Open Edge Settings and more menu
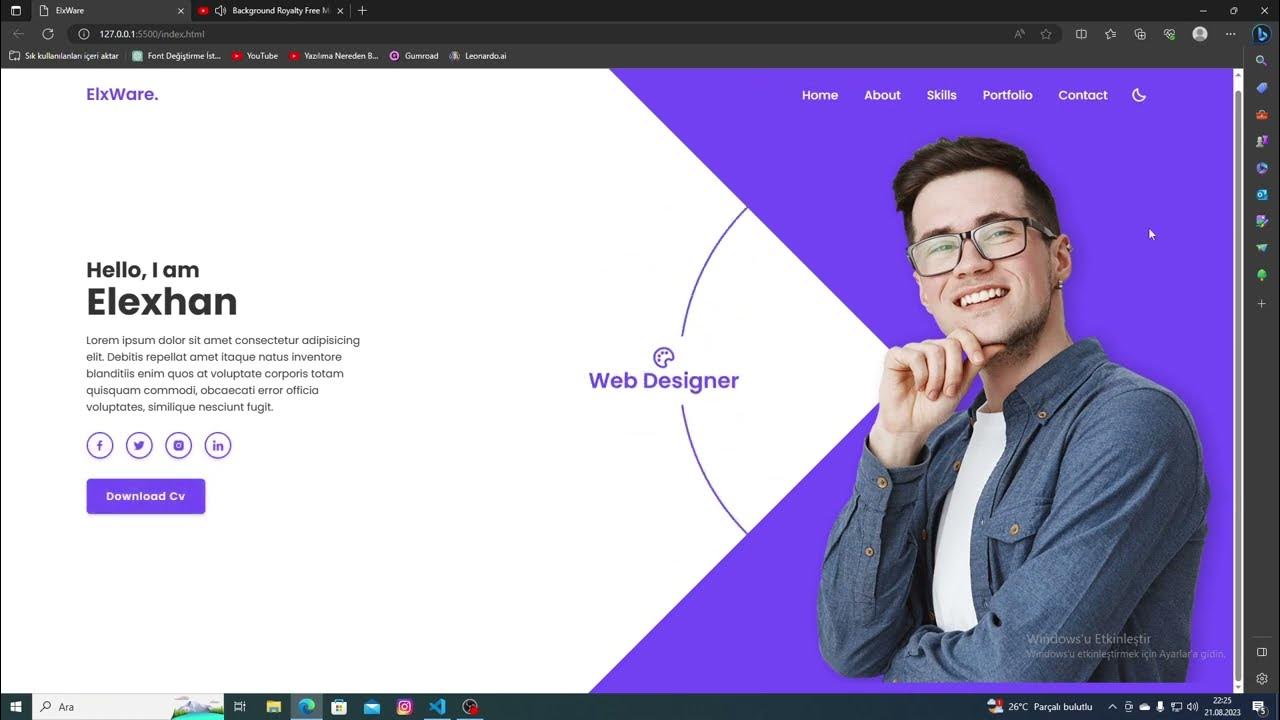Screen dimensions: 1280x720 pyautogui.click(x=1232, y=34)
